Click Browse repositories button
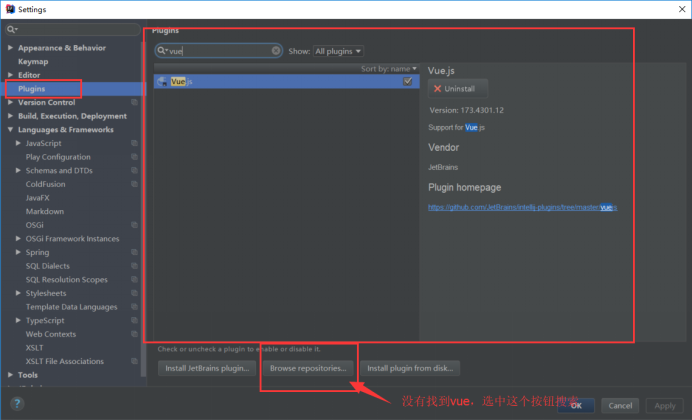Viewport: 692px width, 420px height. [x=308, y=368]
